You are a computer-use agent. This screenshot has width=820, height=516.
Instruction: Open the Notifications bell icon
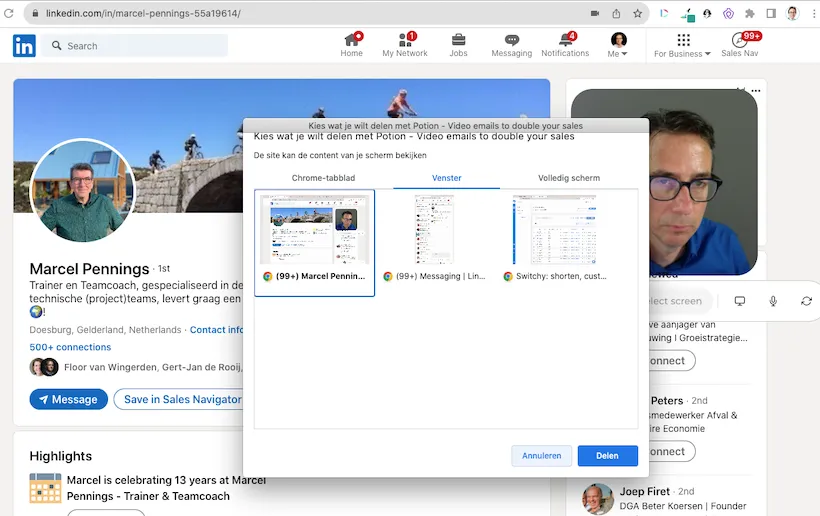[565, 45]
